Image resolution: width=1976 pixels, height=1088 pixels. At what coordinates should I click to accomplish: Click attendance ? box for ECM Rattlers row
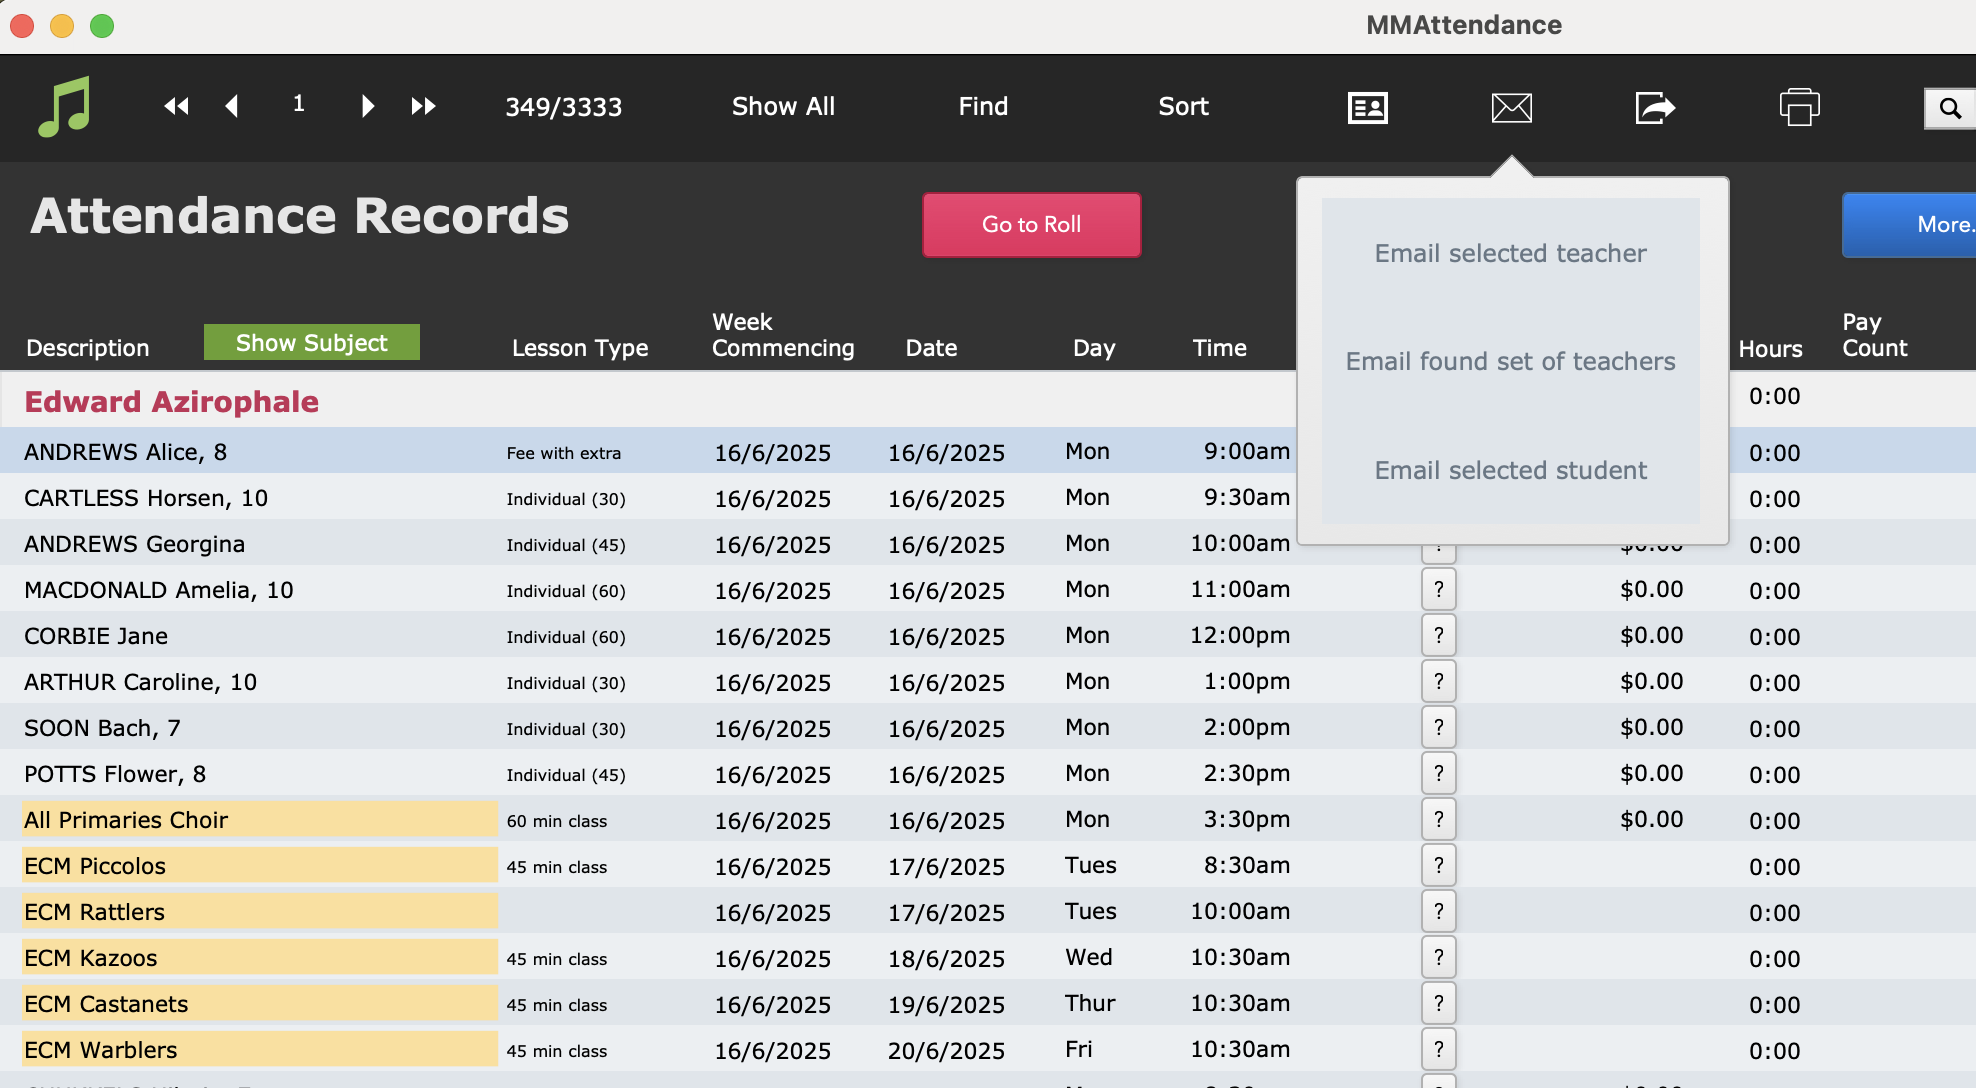1438,912
